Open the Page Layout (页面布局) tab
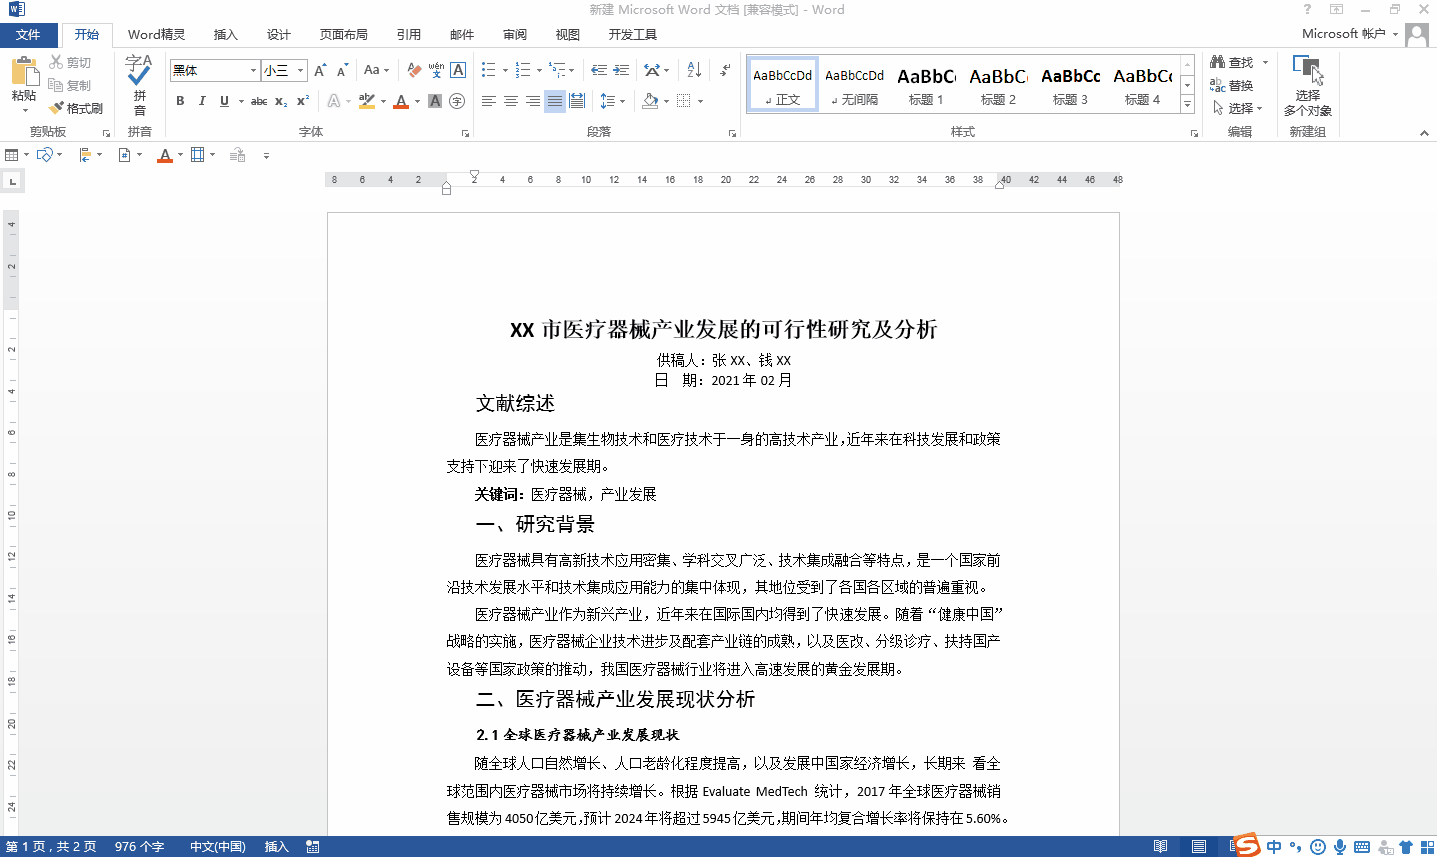 (x=344, y=35)
